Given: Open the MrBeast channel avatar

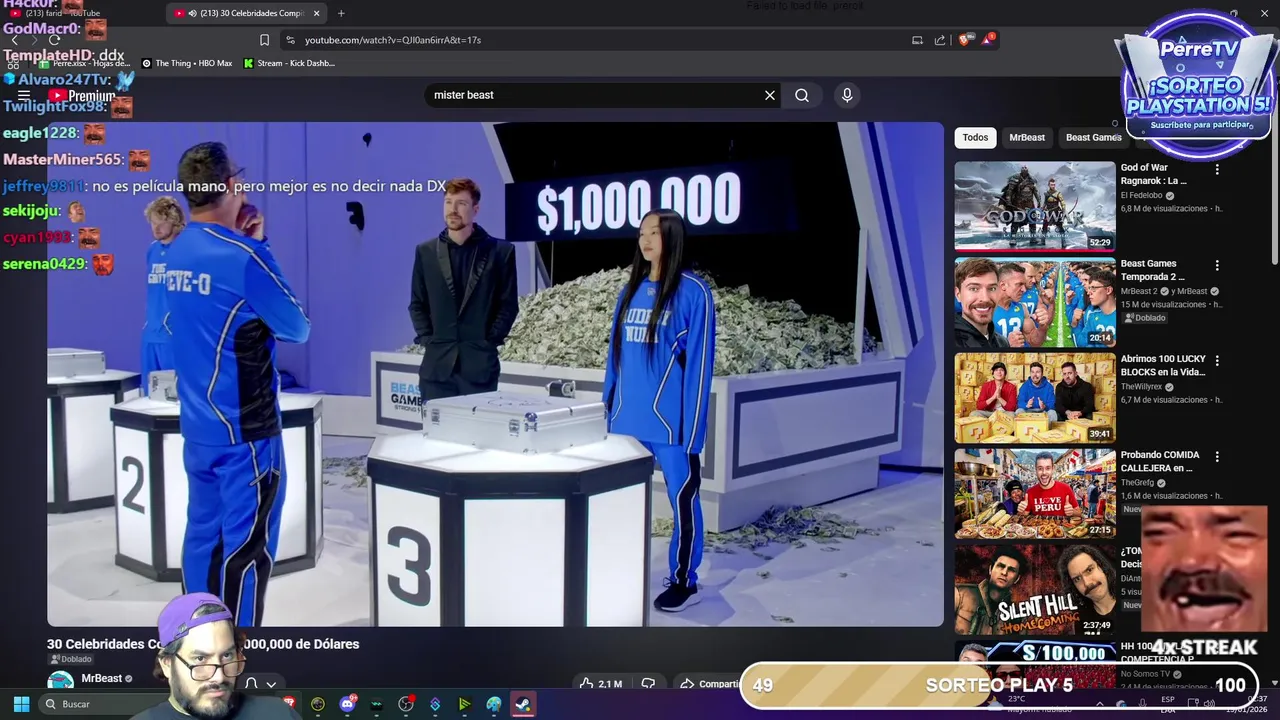Looking at the screenshot, I should [61, 681].
